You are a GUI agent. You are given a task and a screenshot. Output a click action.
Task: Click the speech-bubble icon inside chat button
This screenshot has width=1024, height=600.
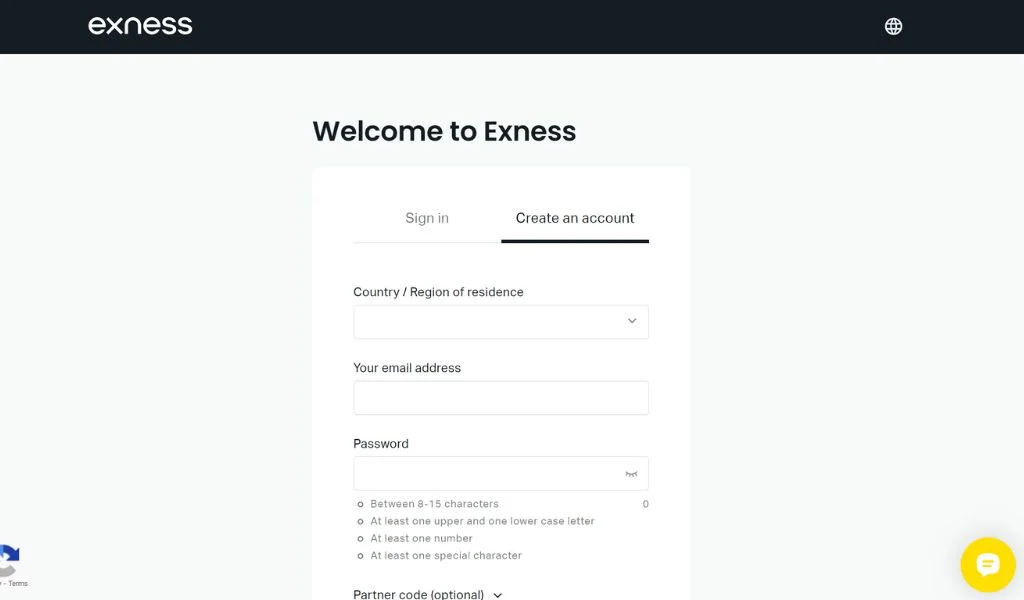point(987,564)
